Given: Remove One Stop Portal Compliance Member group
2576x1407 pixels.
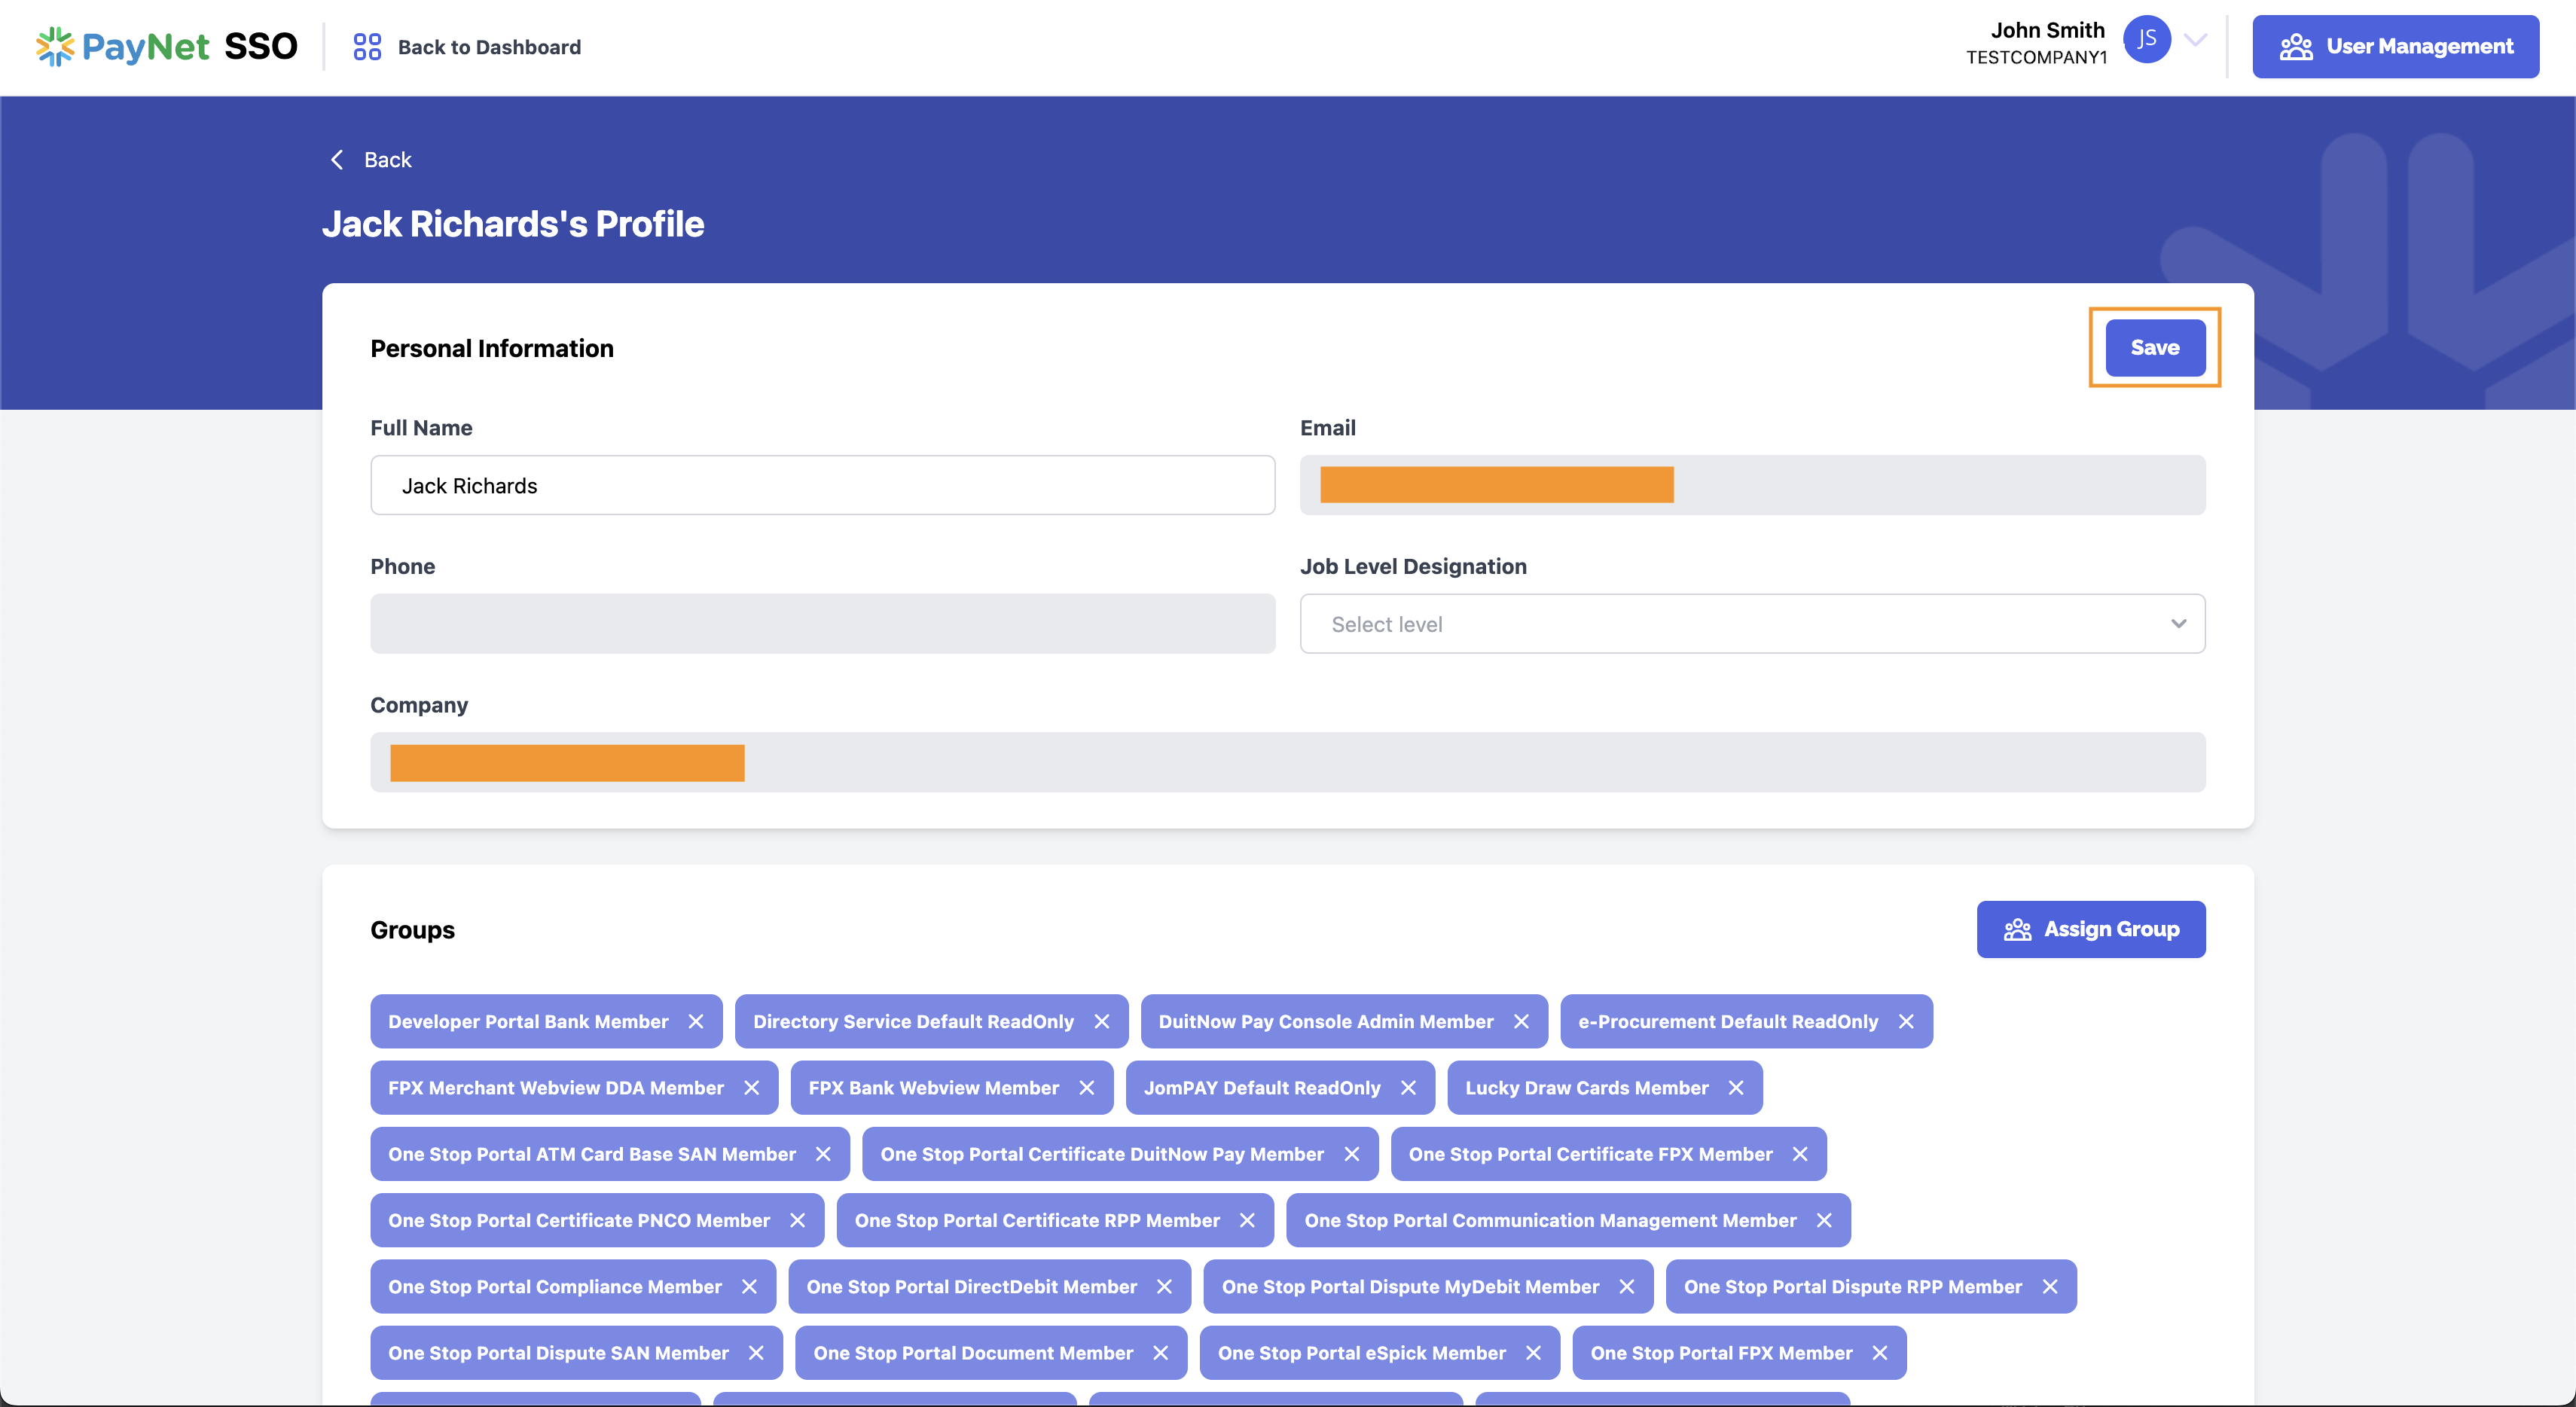Looking at the screenshot, I should pos(749,1287).
